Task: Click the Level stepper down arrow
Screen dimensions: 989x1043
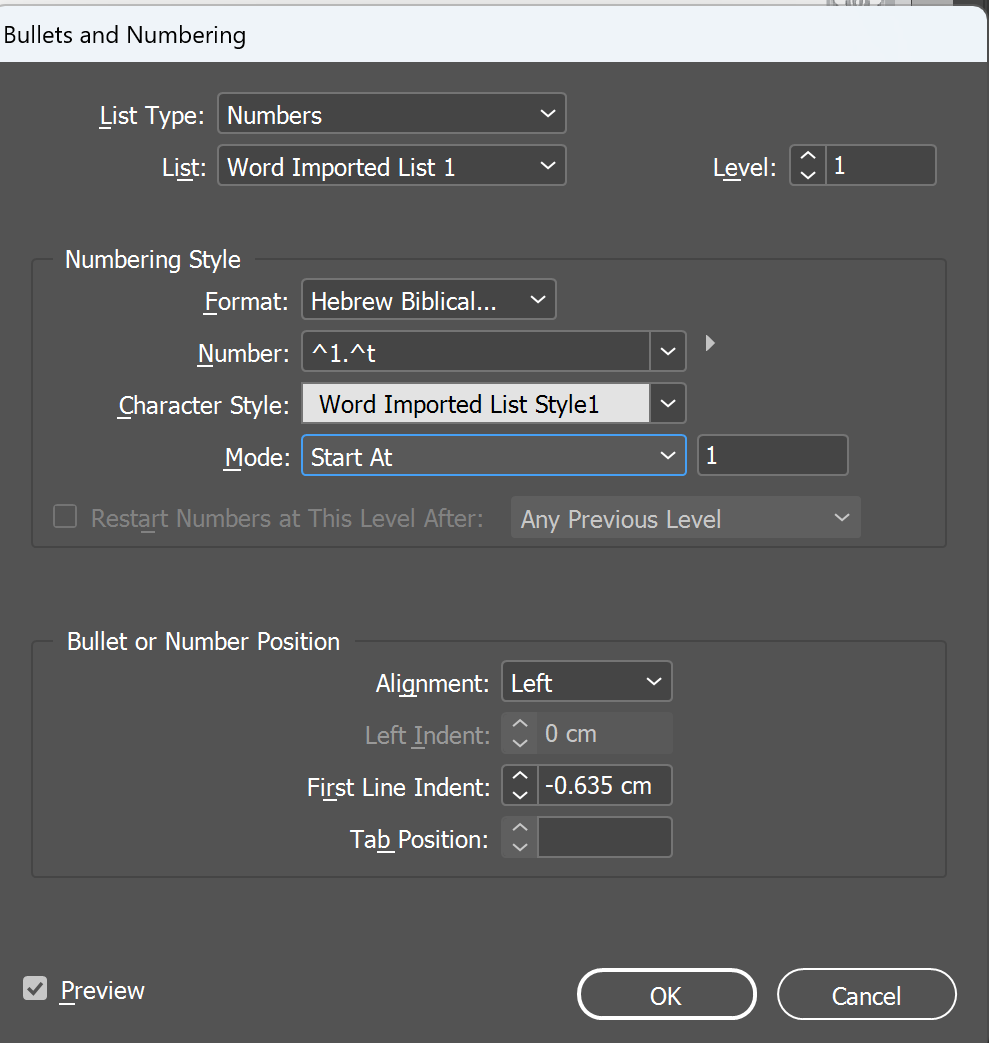Action: [x=808, y=174]
